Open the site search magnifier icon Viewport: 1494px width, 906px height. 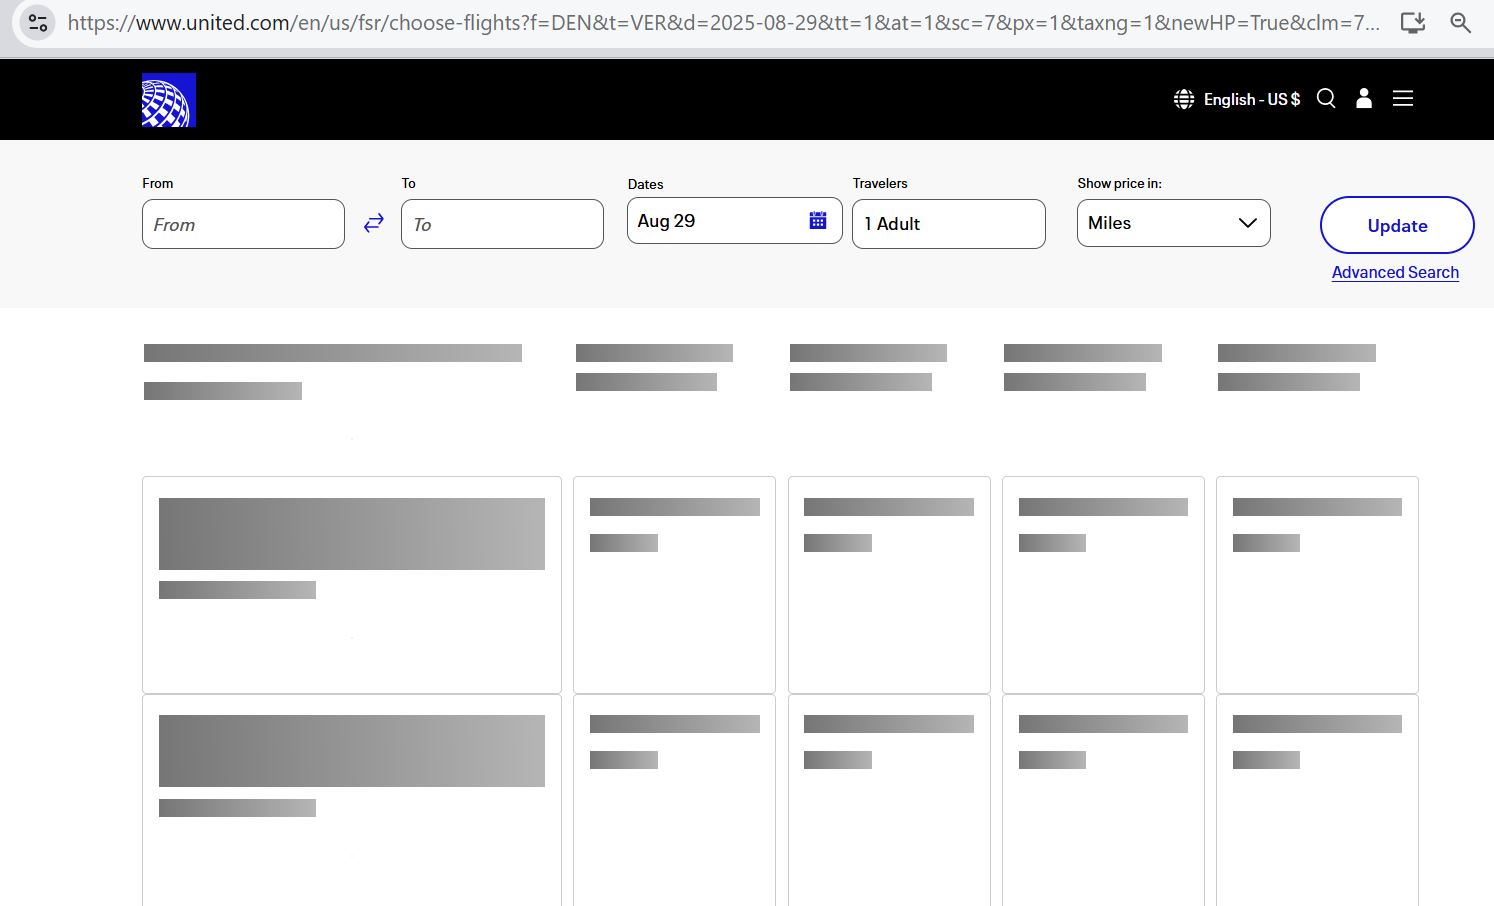pyautogui.click(x=1326, y=98)
